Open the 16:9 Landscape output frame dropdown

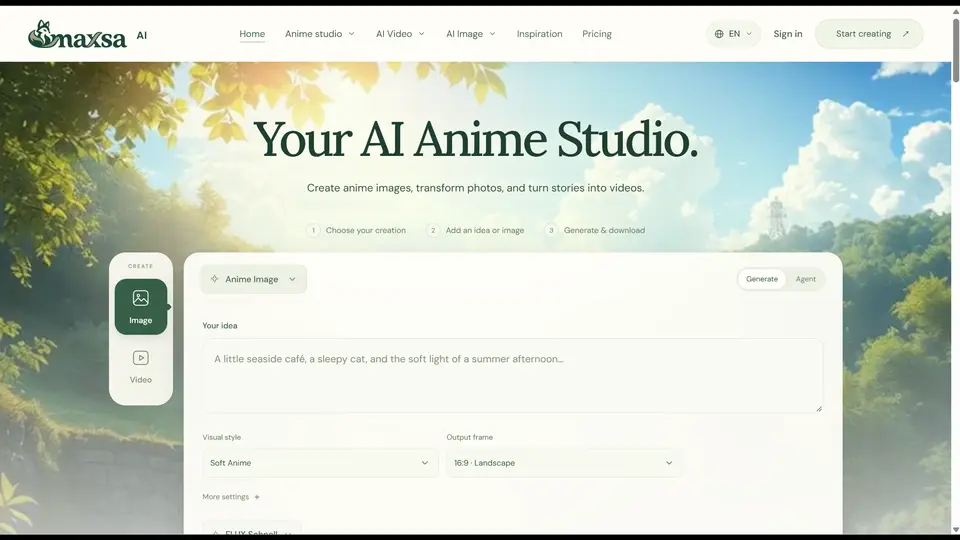(563, 463)
